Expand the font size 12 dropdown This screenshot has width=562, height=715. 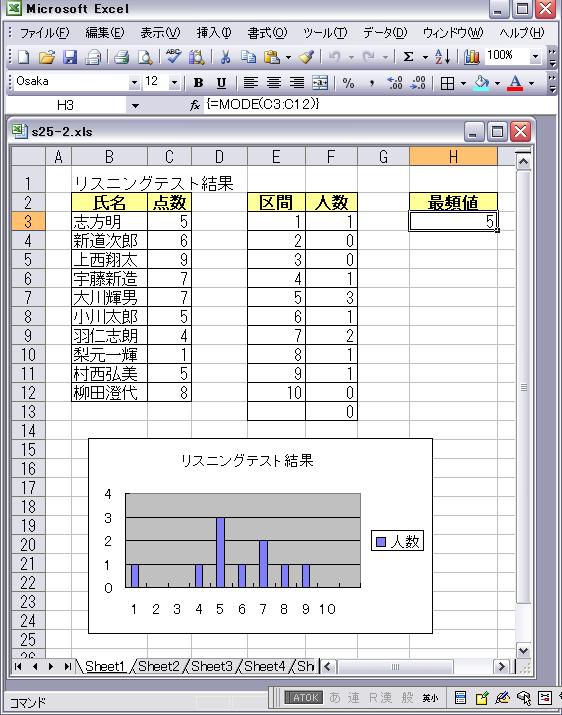174,83
